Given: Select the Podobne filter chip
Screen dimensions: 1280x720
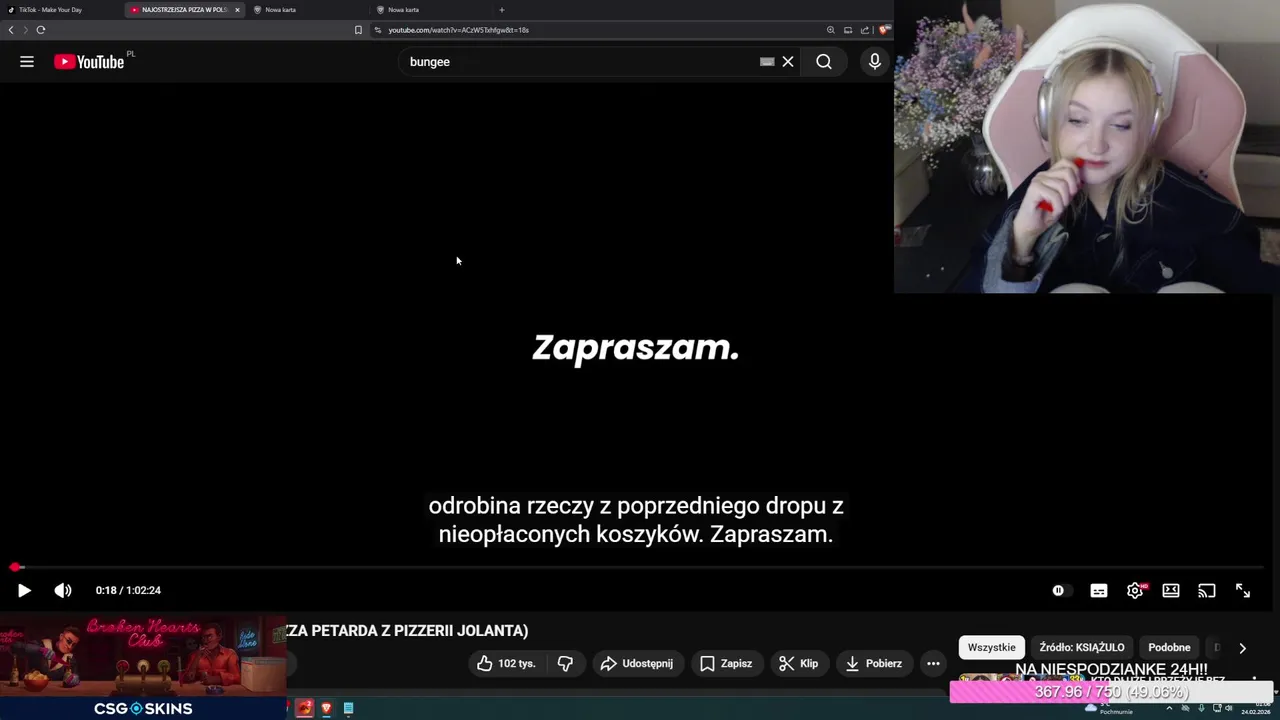Looking at the screenshot, I should [1169, 647].
